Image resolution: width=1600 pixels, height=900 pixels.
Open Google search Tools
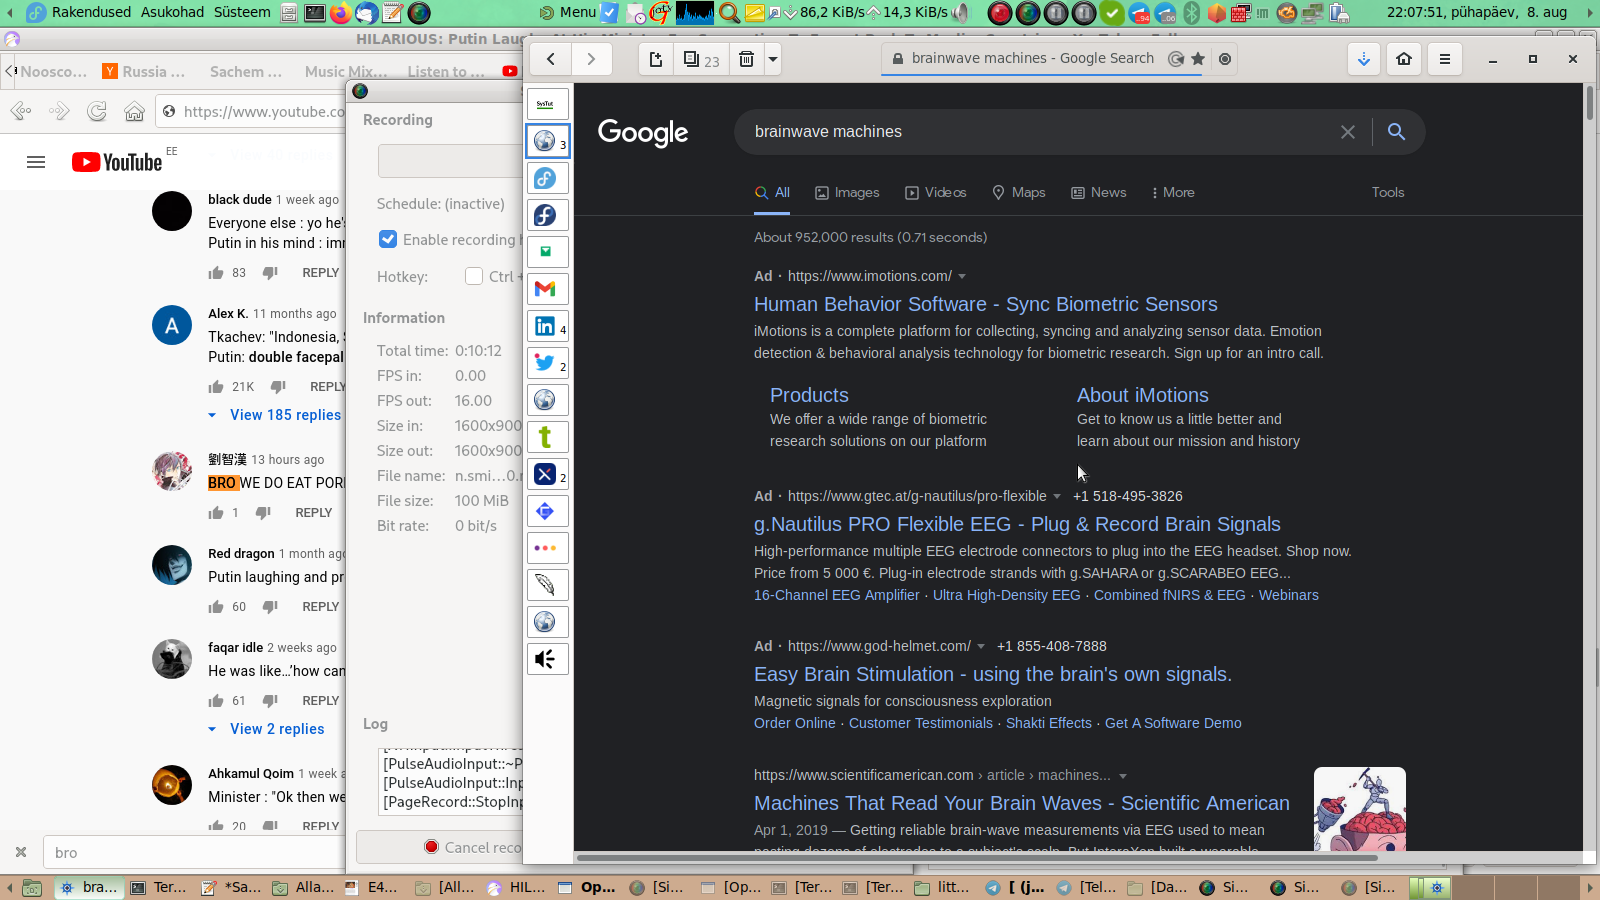click(x=1388, y=193)
